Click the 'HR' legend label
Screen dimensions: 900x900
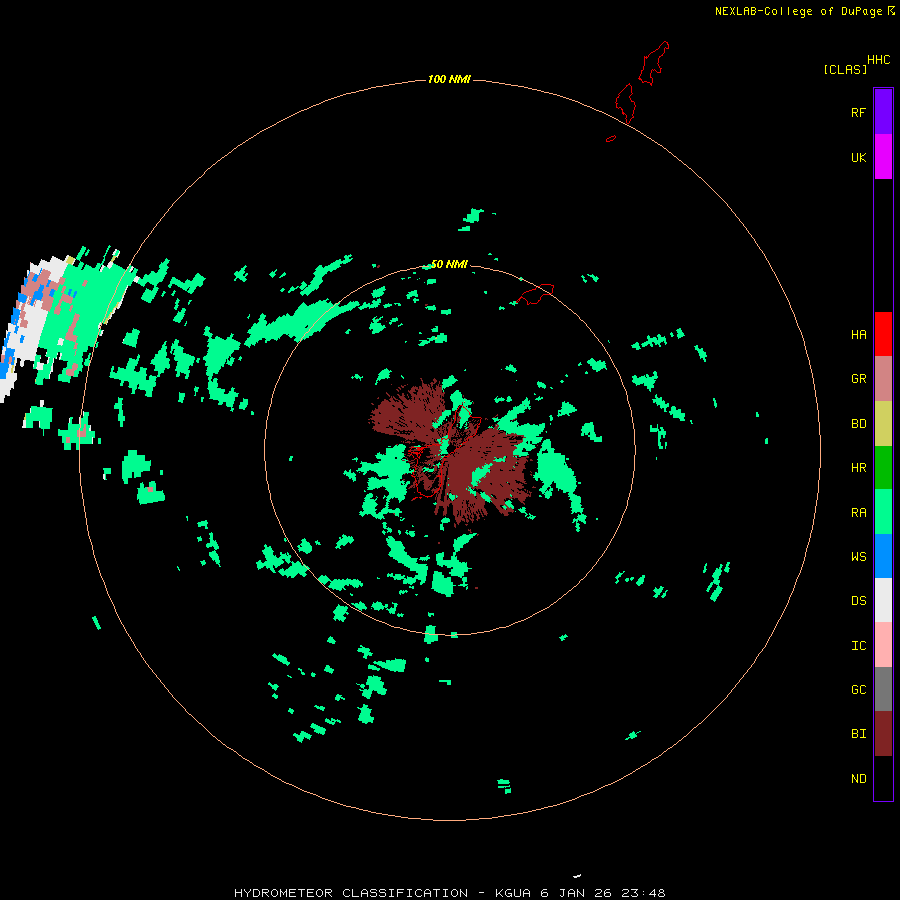[858, 468]
